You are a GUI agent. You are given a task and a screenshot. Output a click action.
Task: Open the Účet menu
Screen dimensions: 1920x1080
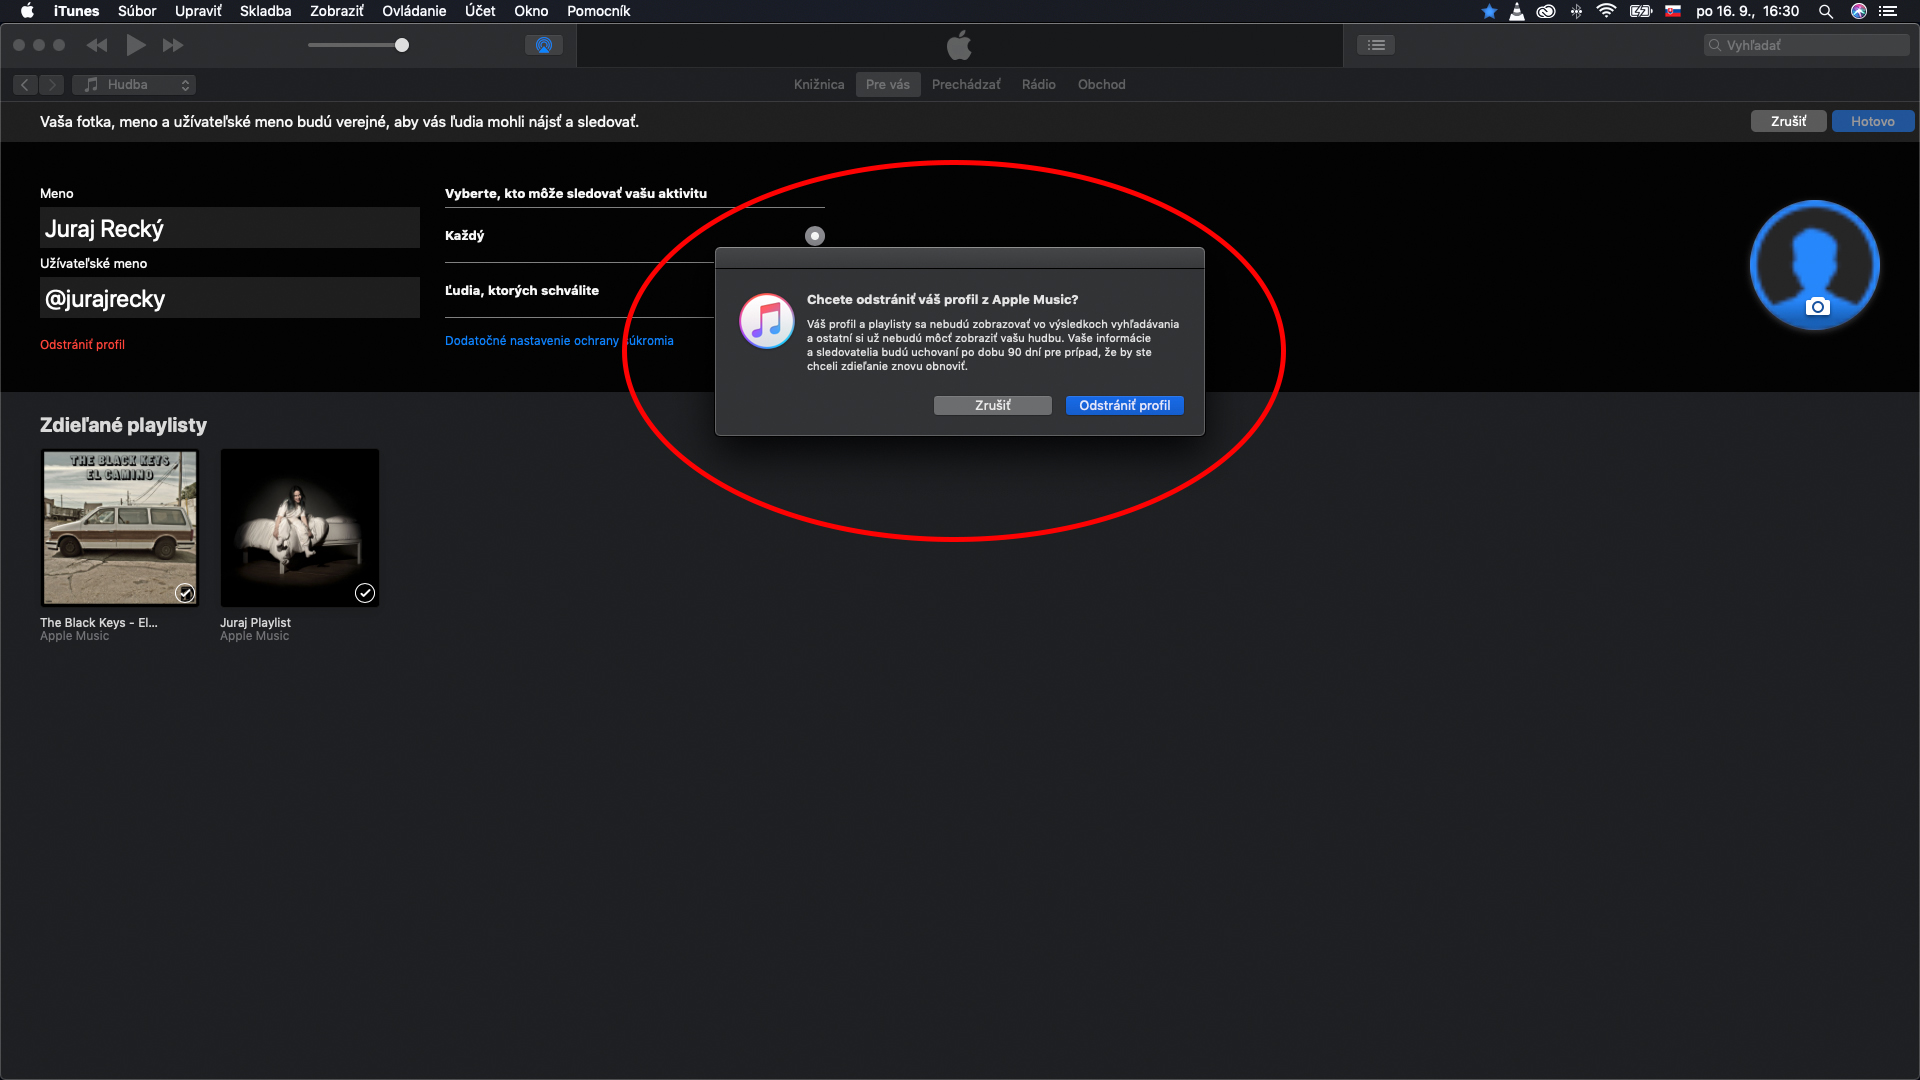pyautogui.click(x=480, y=11)
